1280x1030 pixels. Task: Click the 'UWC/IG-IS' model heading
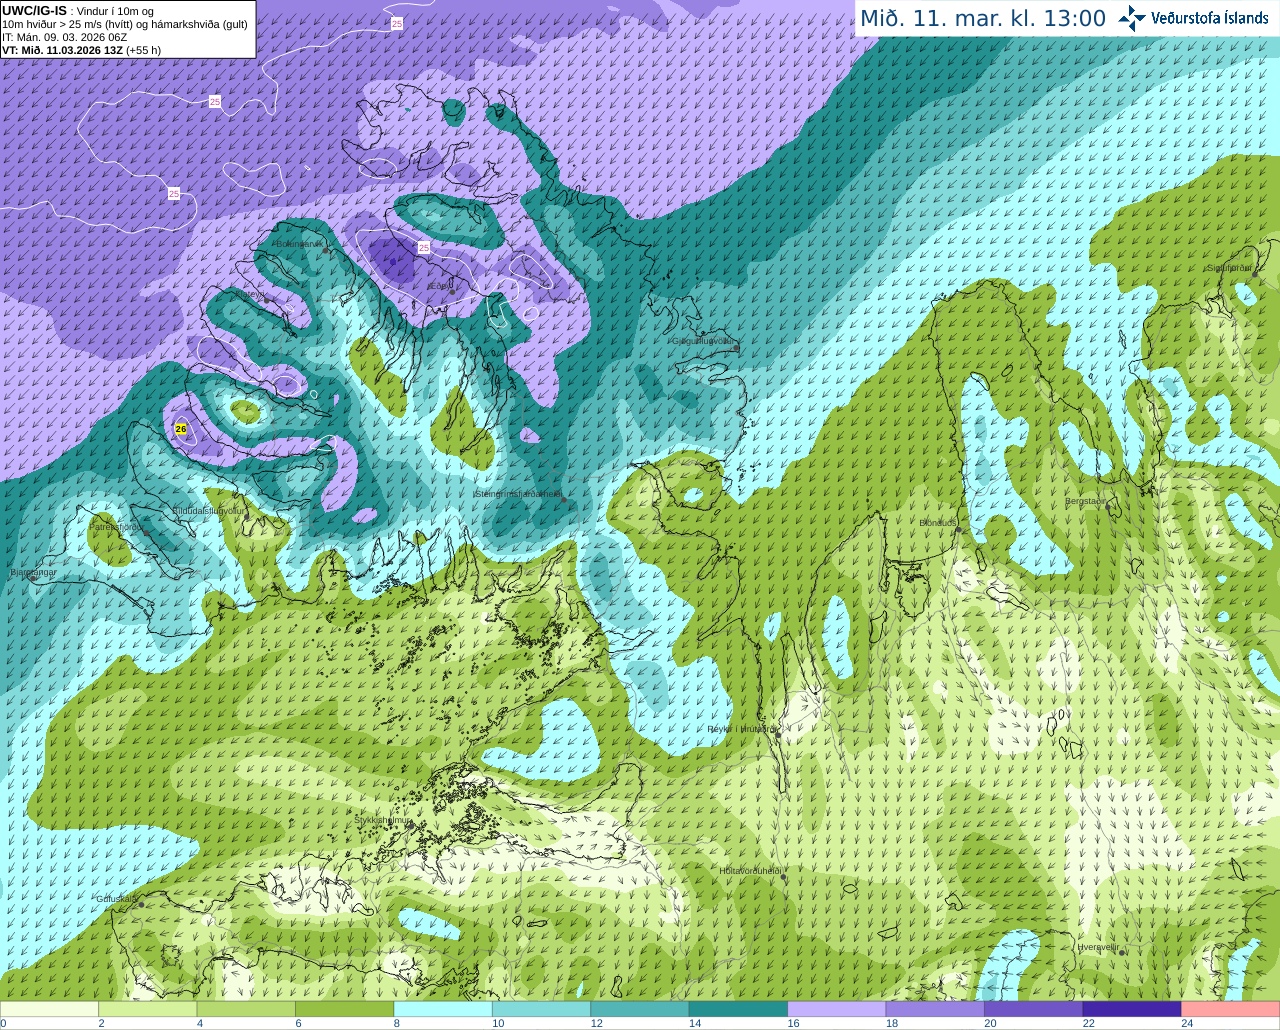(x=34, y=10)
